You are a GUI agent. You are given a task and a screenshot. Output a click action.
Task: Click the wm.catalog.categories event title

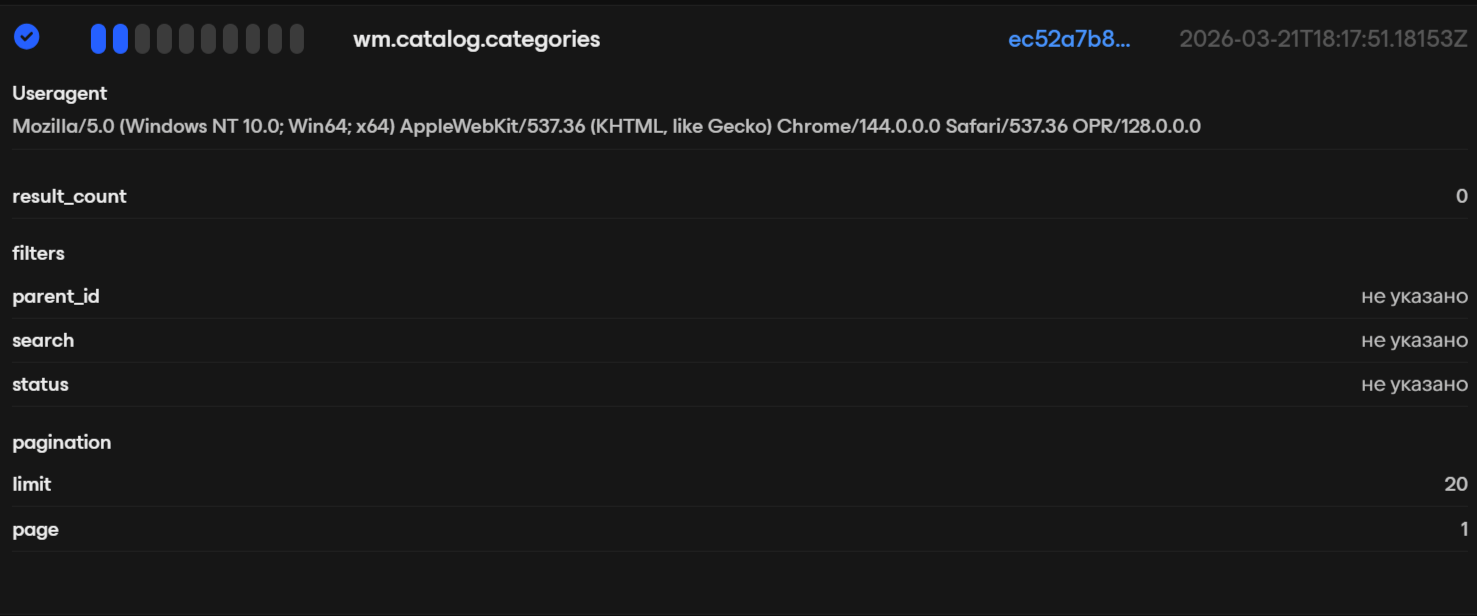(x=476, y=39)
